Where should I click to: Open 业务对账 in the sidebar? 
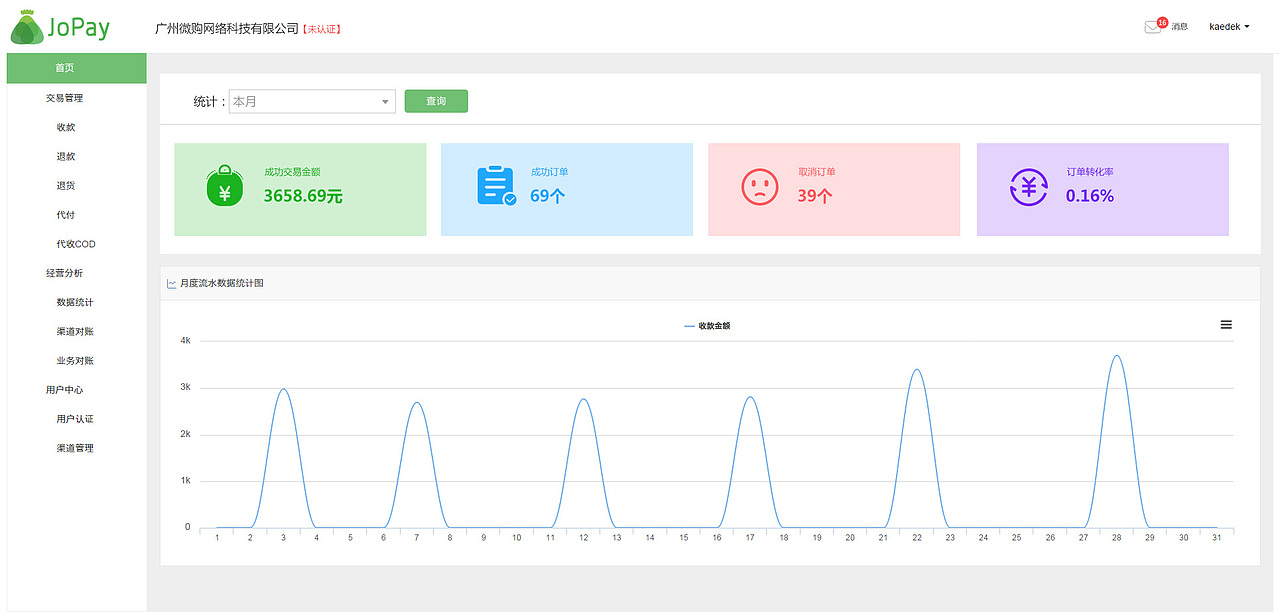[75, 360]
